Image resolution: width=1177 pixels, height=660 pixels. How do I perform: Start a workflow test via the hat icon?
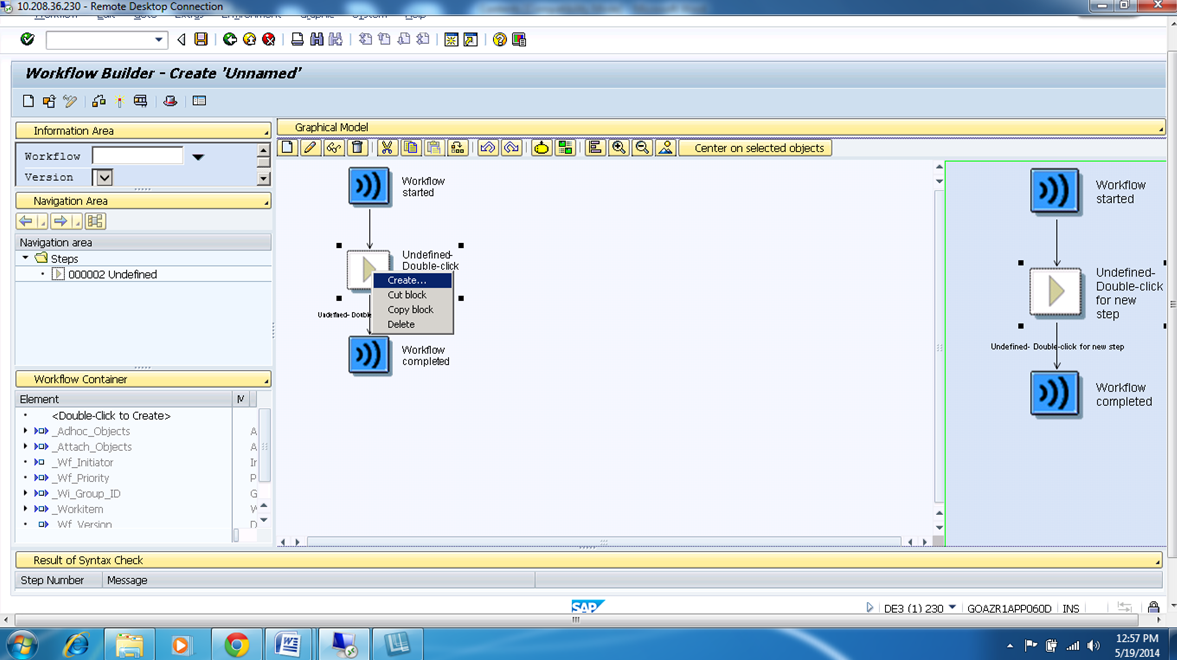pos(541,147)
